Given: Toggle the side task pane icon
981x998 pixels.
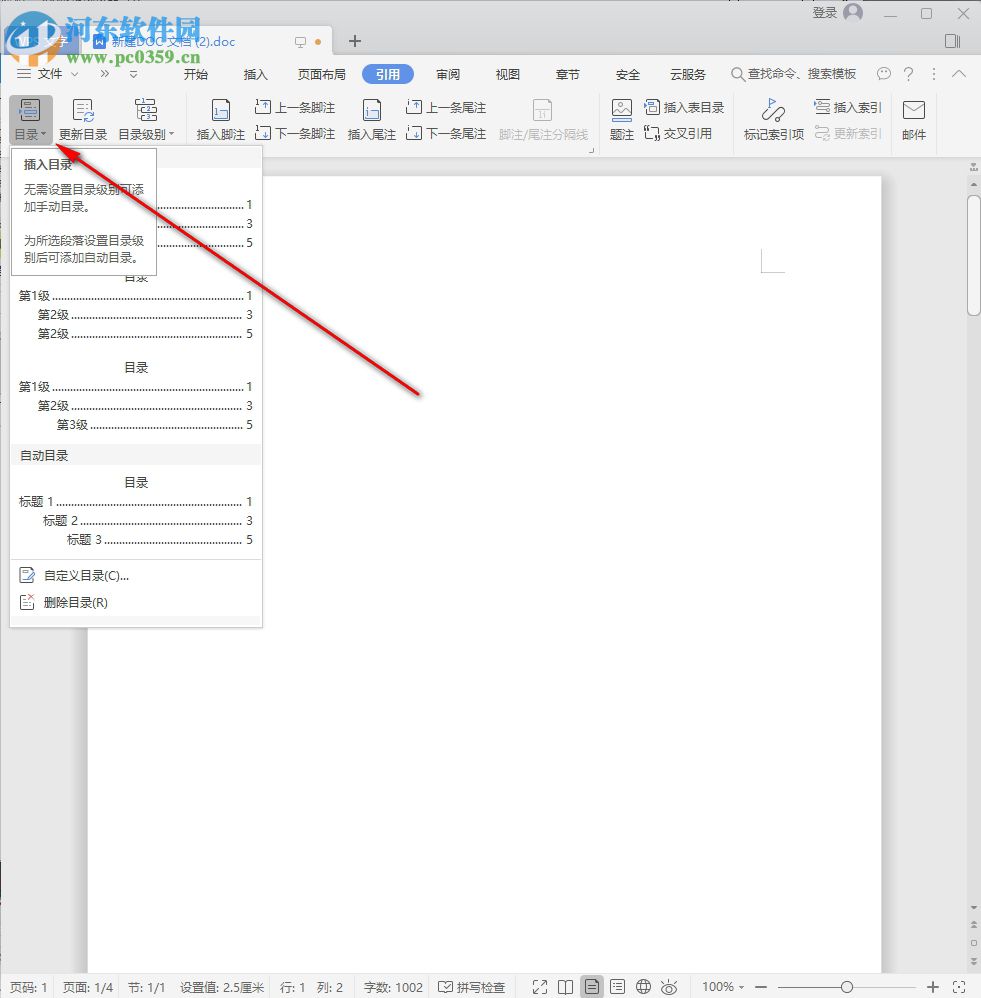Looking at the screenshot, I should click(952, 41).
